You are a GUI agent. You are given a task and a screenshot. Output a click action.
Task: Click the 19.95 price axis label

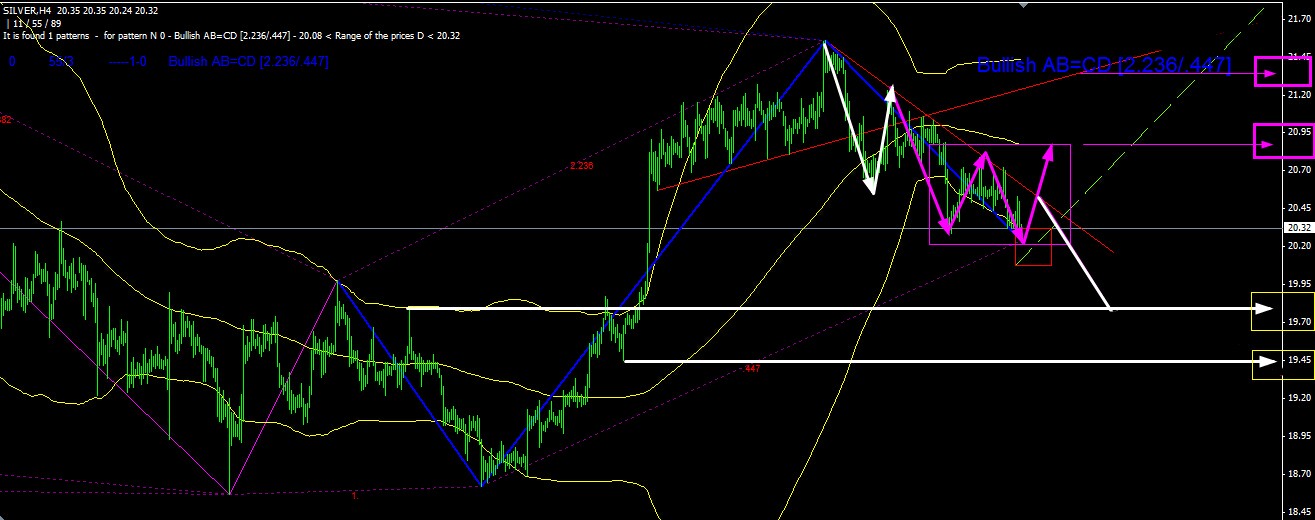click(x=1299, y=284)
